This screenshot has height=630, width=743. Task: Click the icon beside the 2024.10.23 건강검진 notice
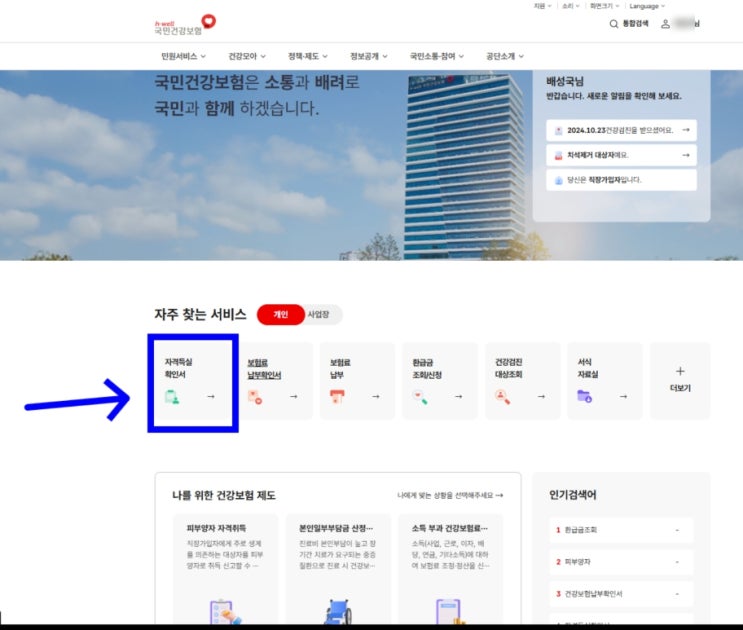point(559,131)
